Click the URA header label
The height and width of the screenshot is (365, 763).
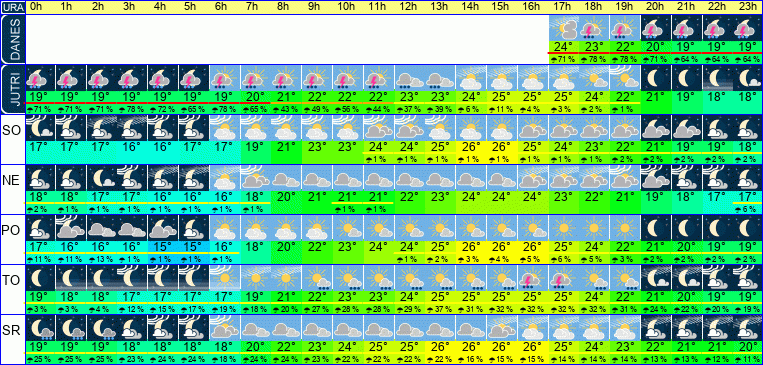click(x=12, y=7)
